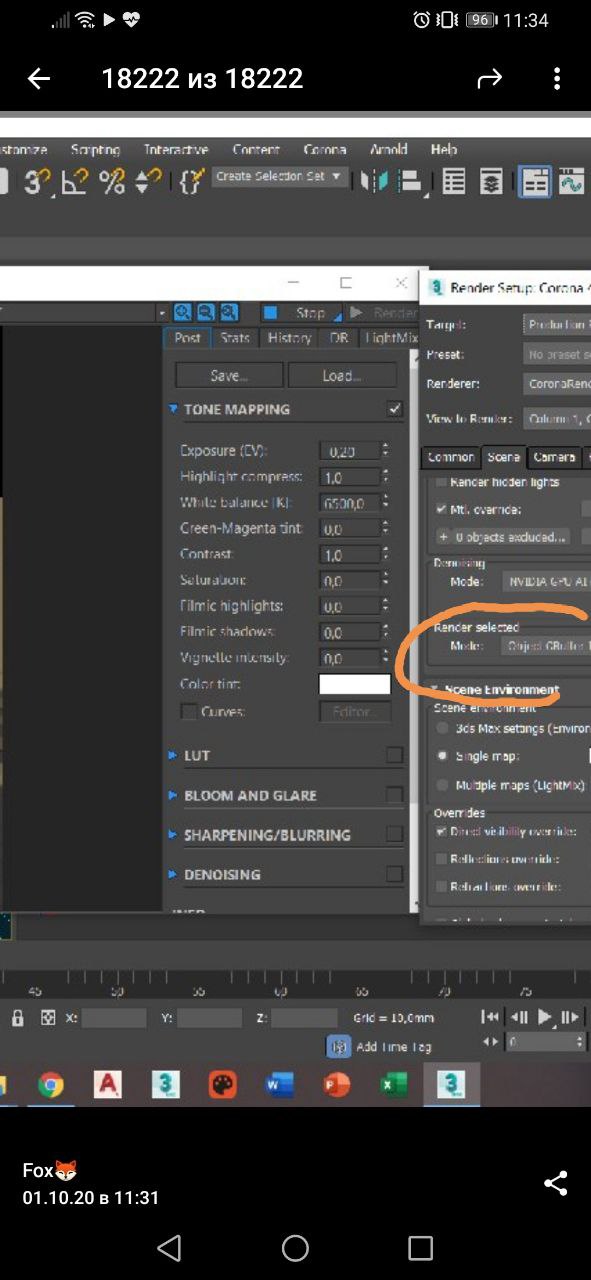Enable the SHARPENING/BLURRING checkbox
Viewport: 591px width, 1280px height.
click(395, 834)
